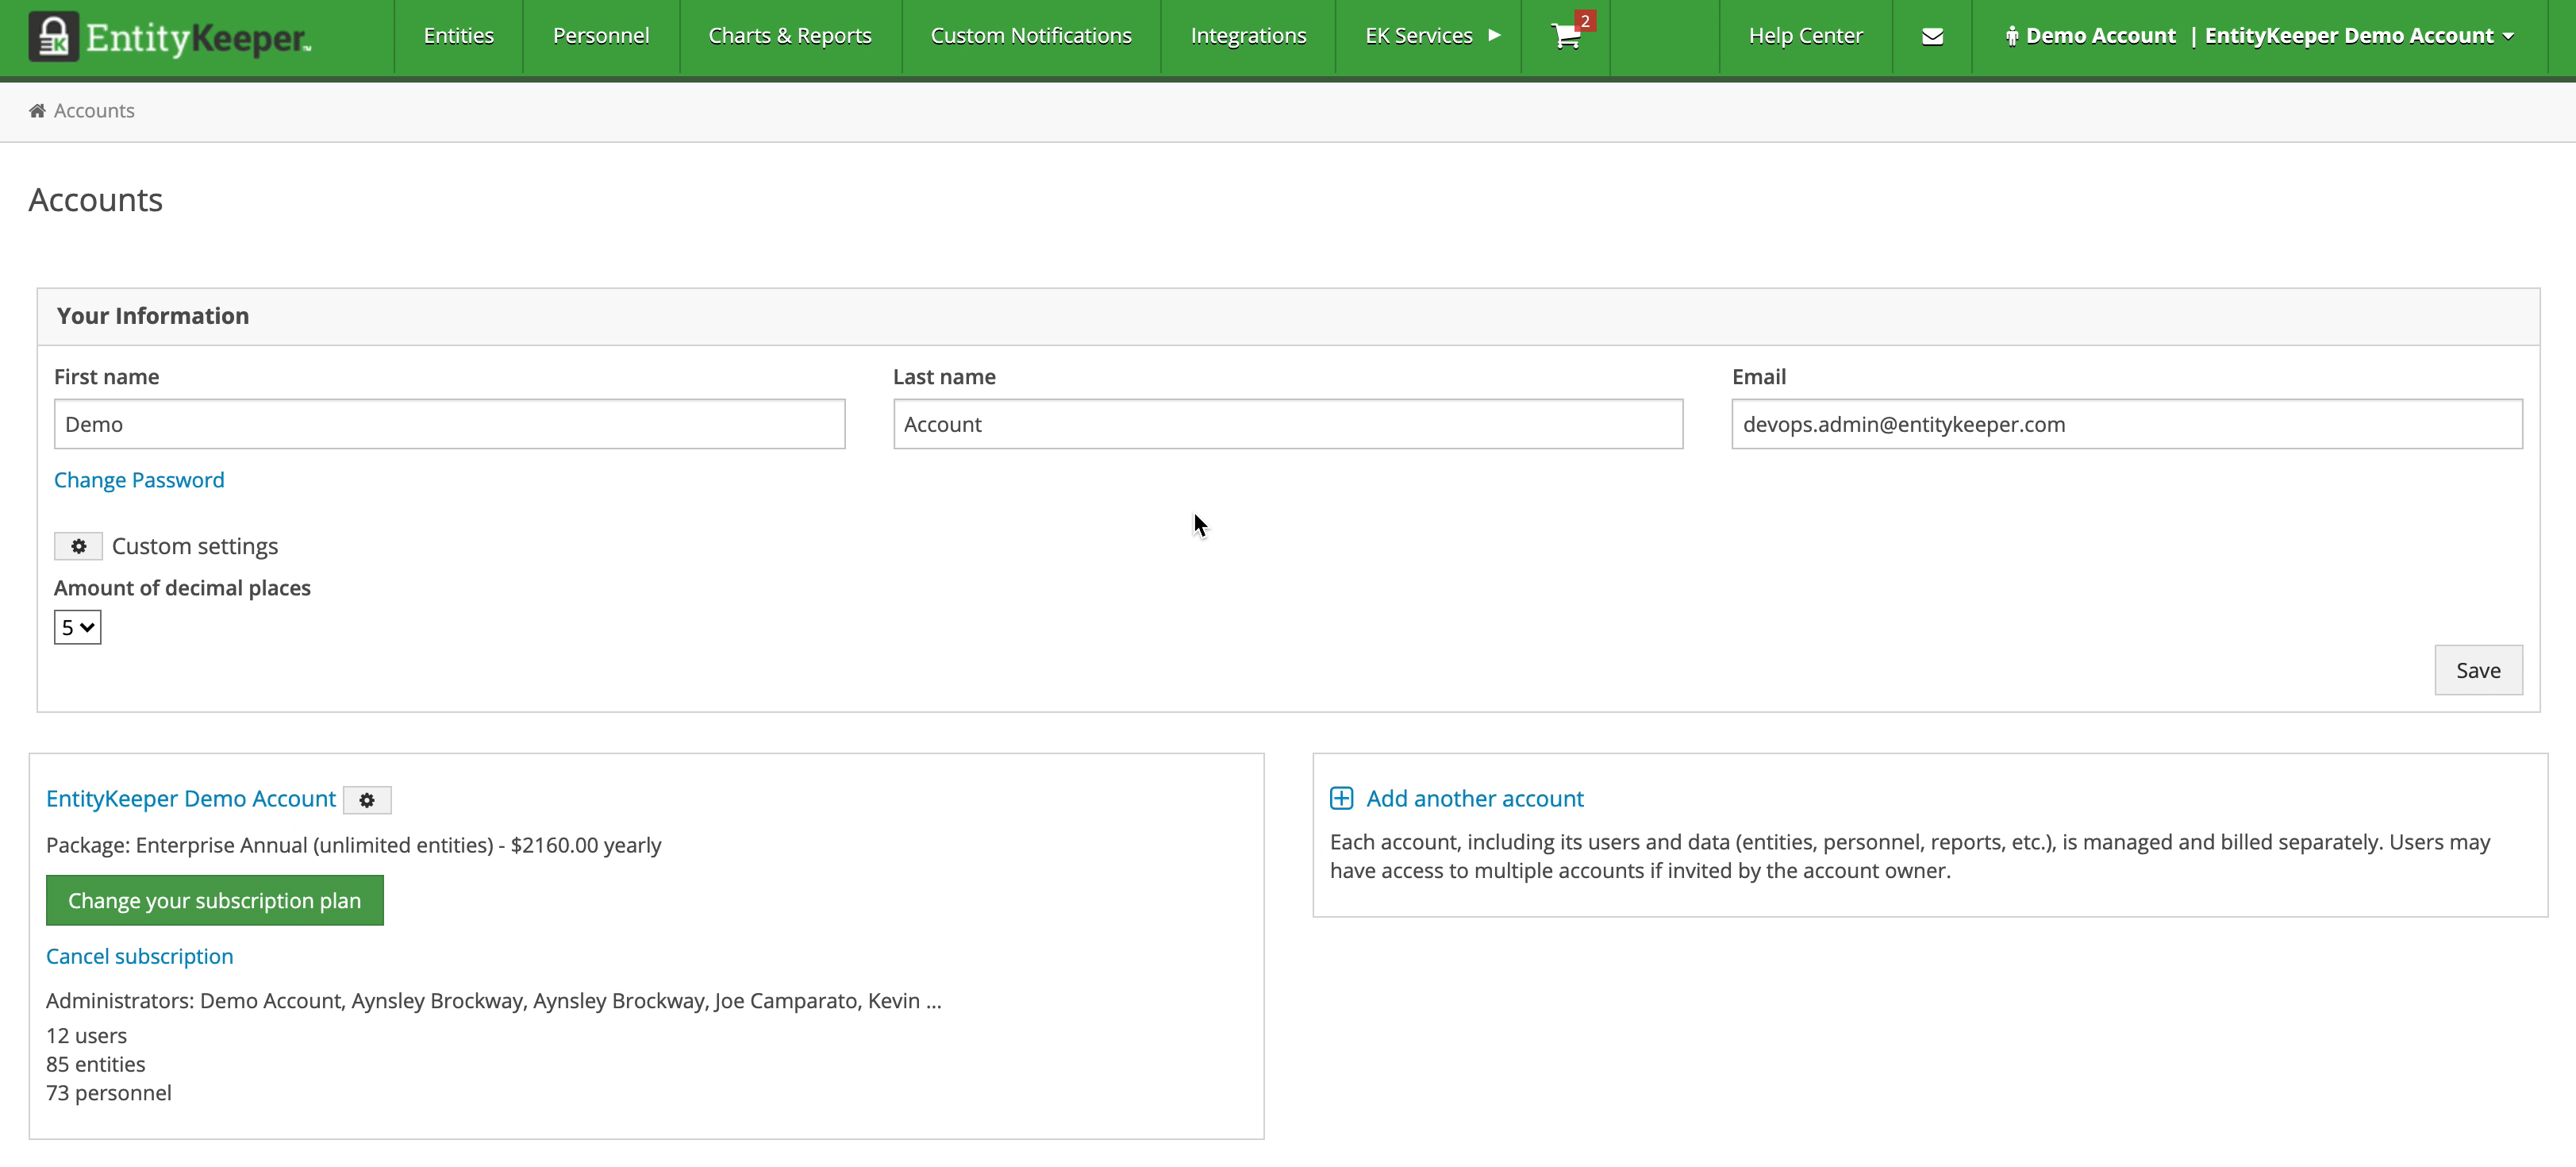Click gear icon beside EntityKeeper Demo Account
Screen dimensions: 2576x1167
(x=367, y=799)
